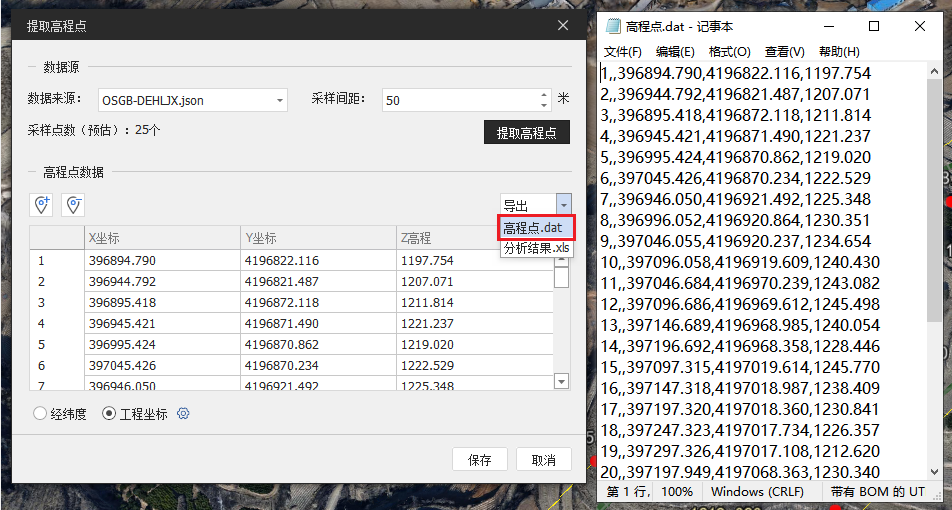The width and height of the screenshot is (952, 510).
Task: Click the 取消 button
Action: click(543, 460)
